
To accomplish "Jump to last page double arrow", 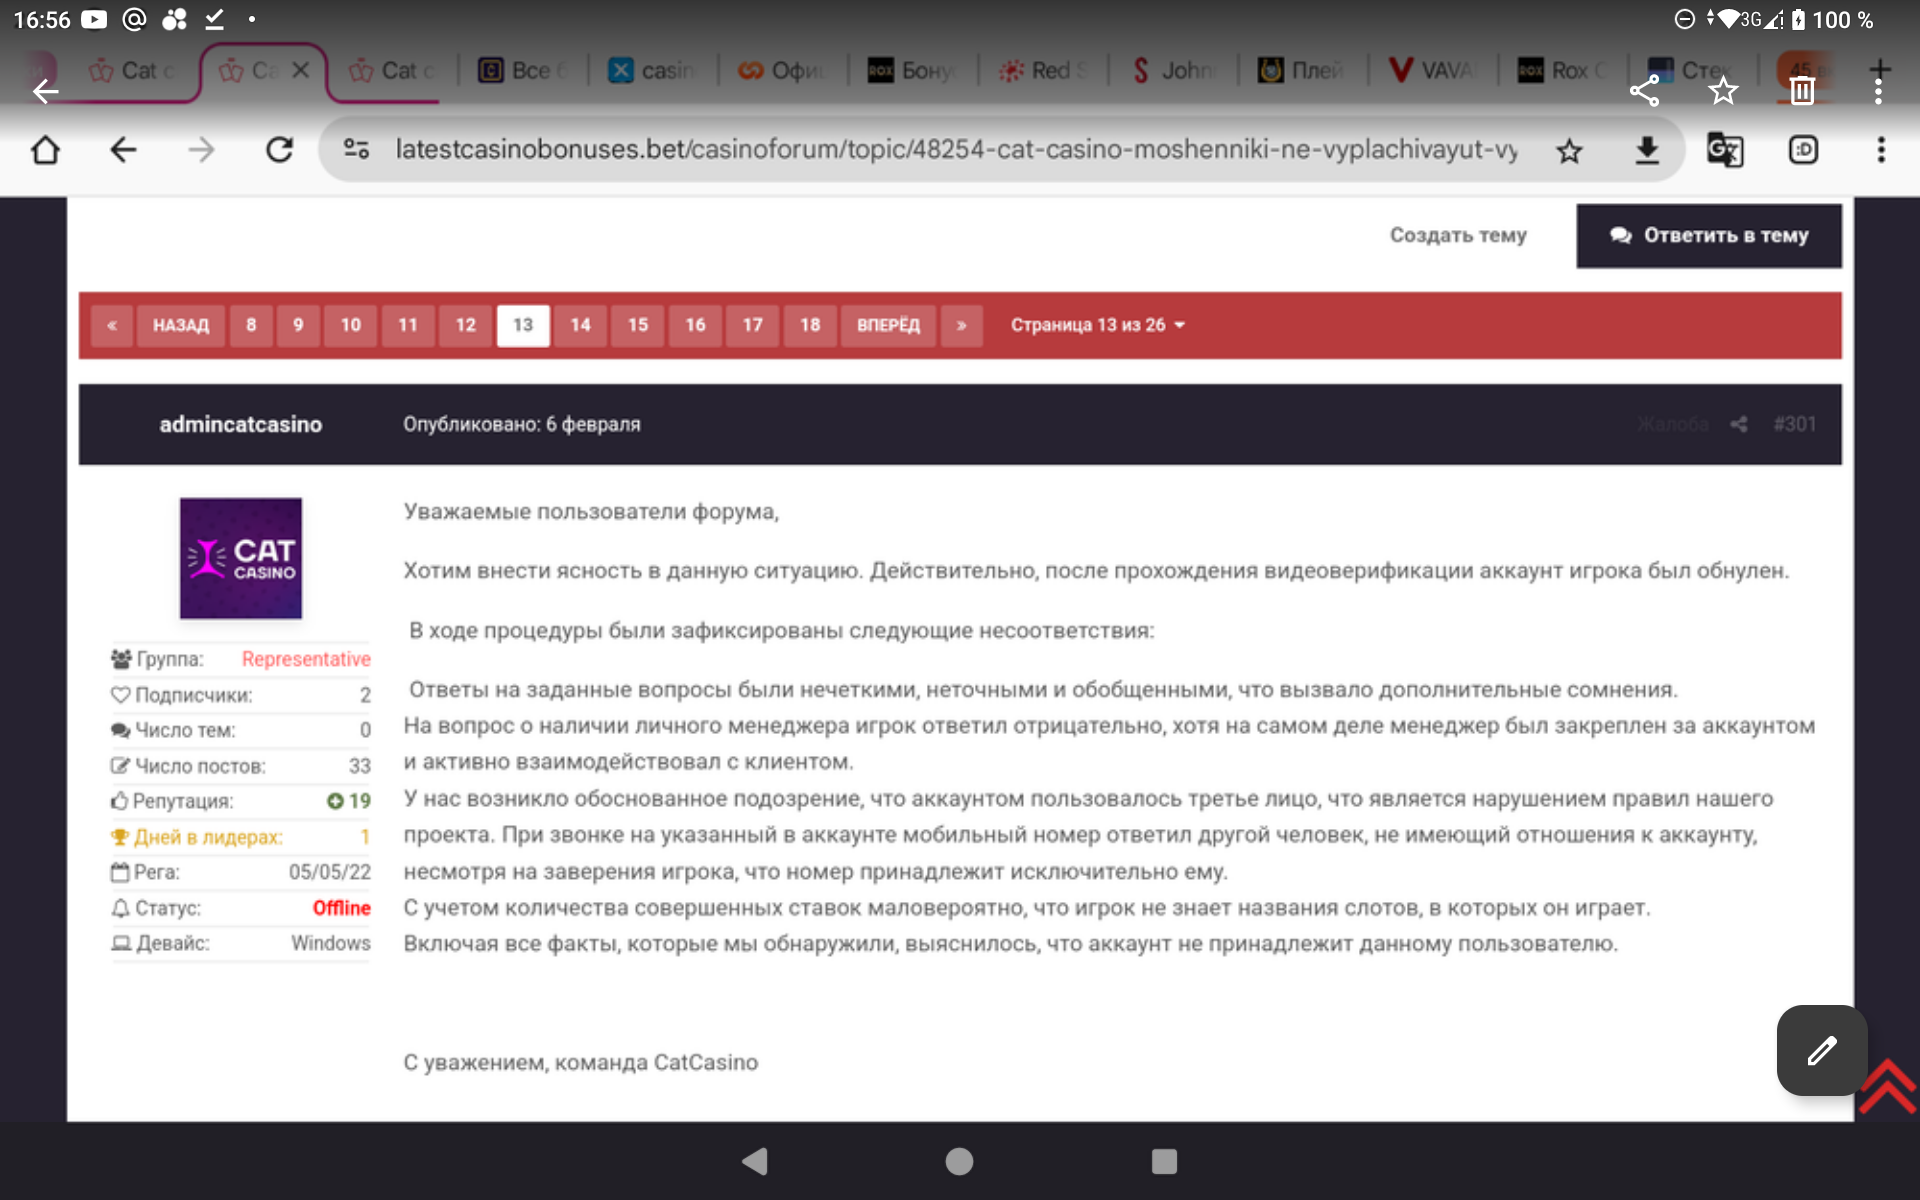I will [x=961, y=325].
